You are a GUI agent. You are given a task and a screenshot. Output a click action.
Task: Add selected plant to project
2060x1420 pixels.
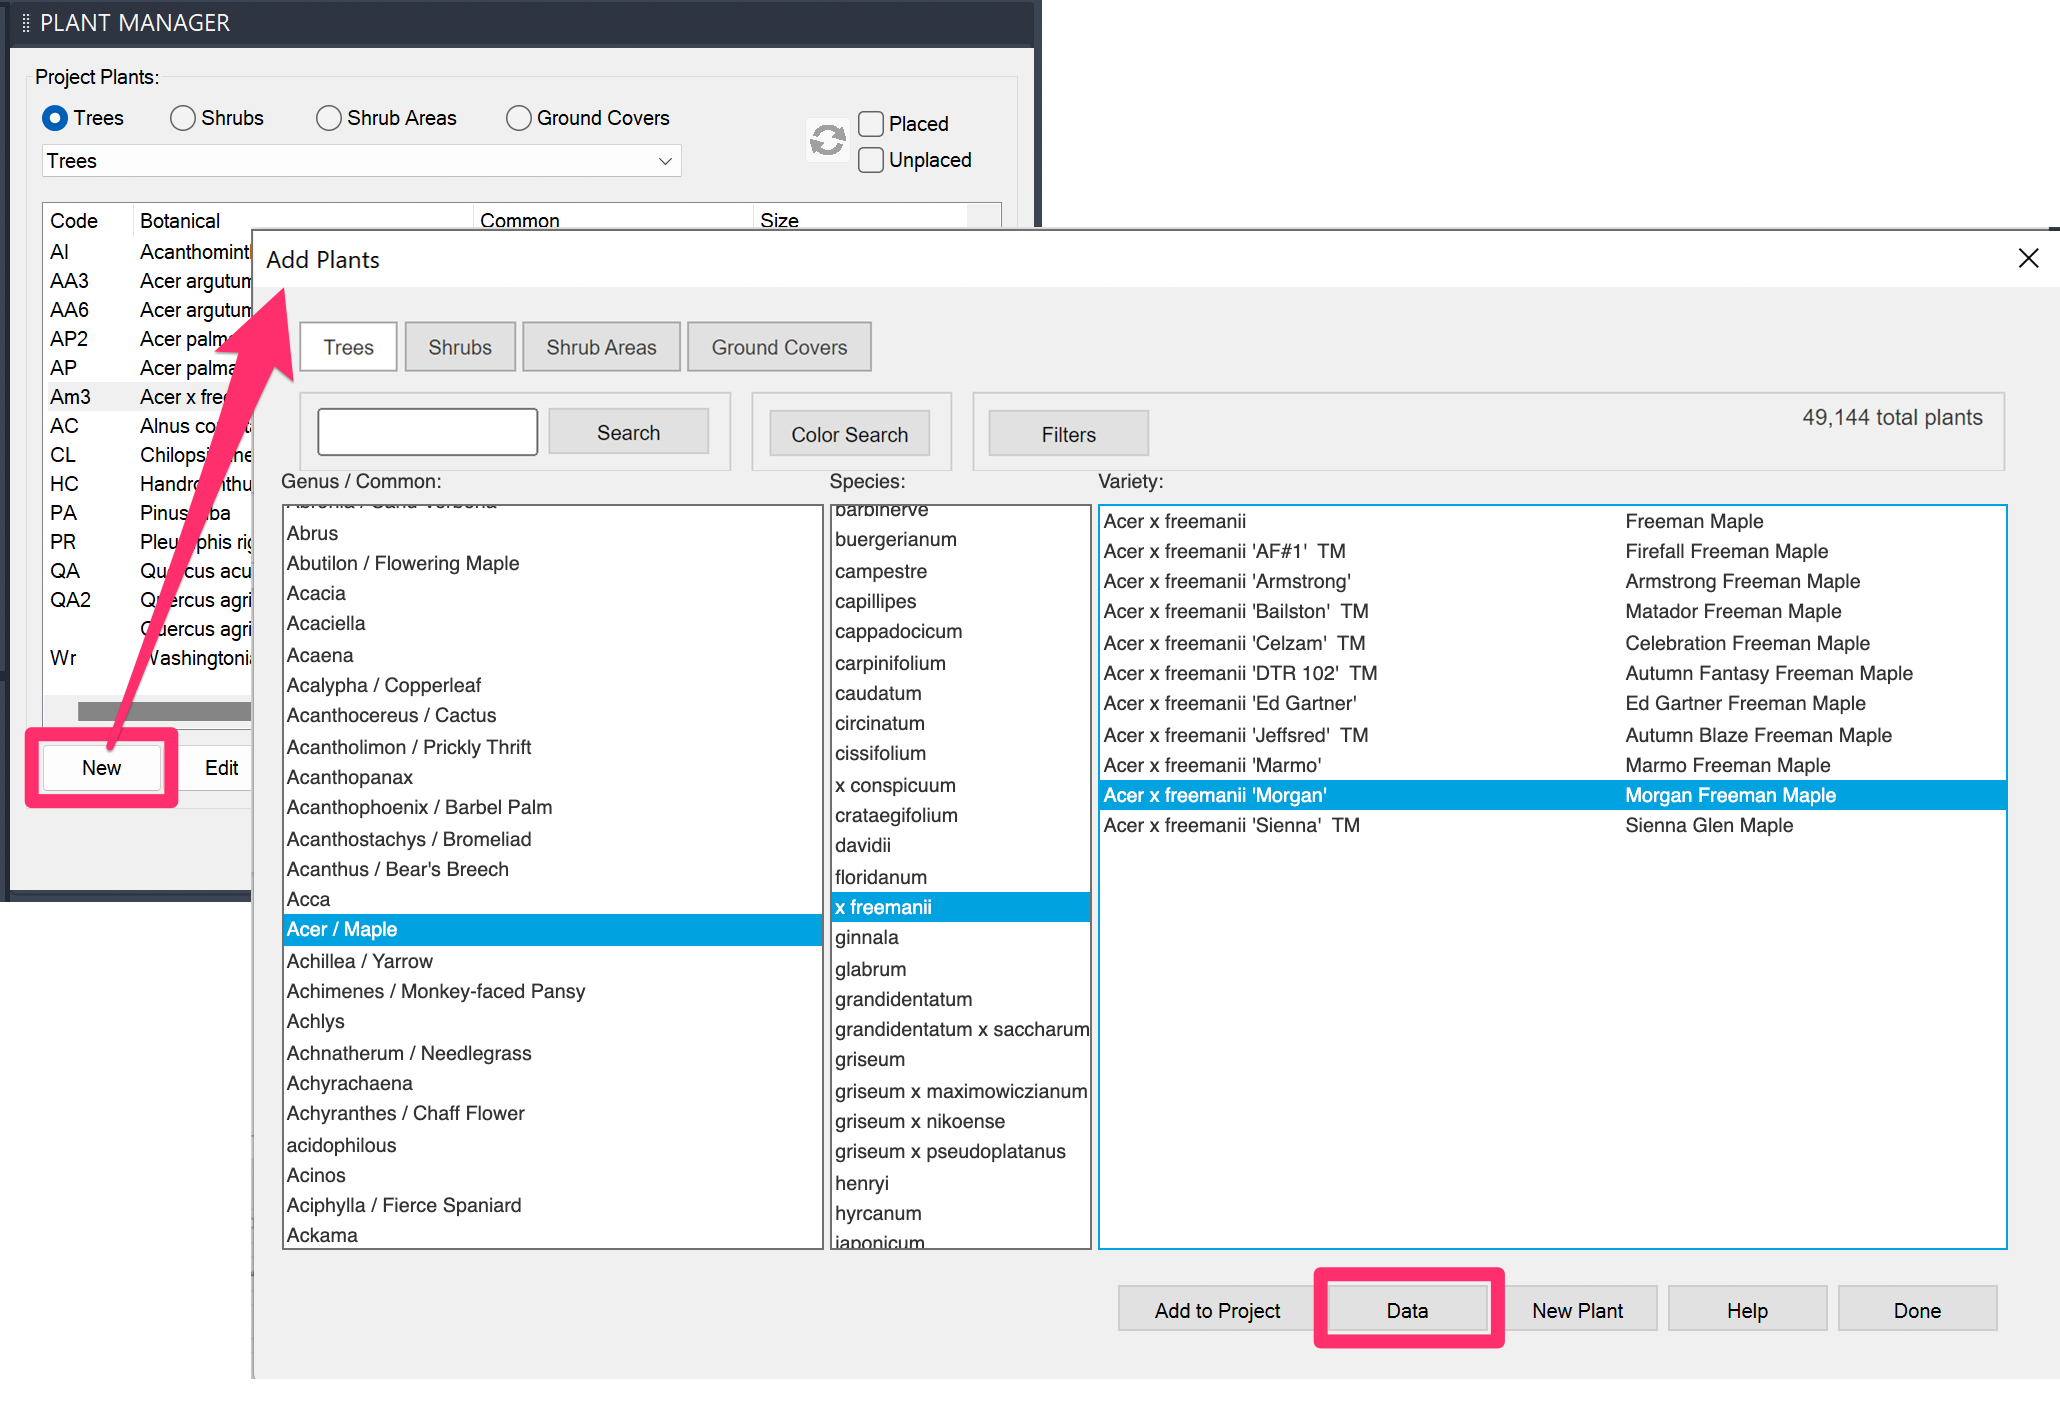(1216, 1309)
